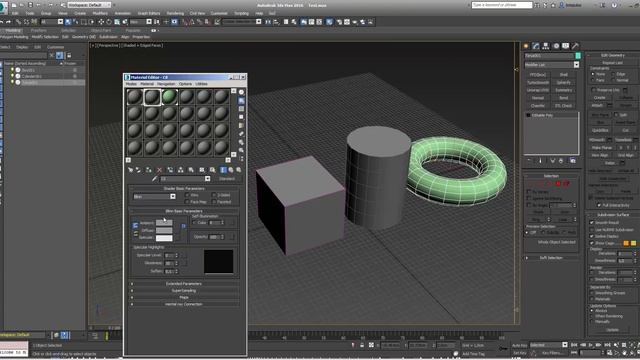
Task: Expand the Extended Parameters rollout
Action: click(184, 284)
